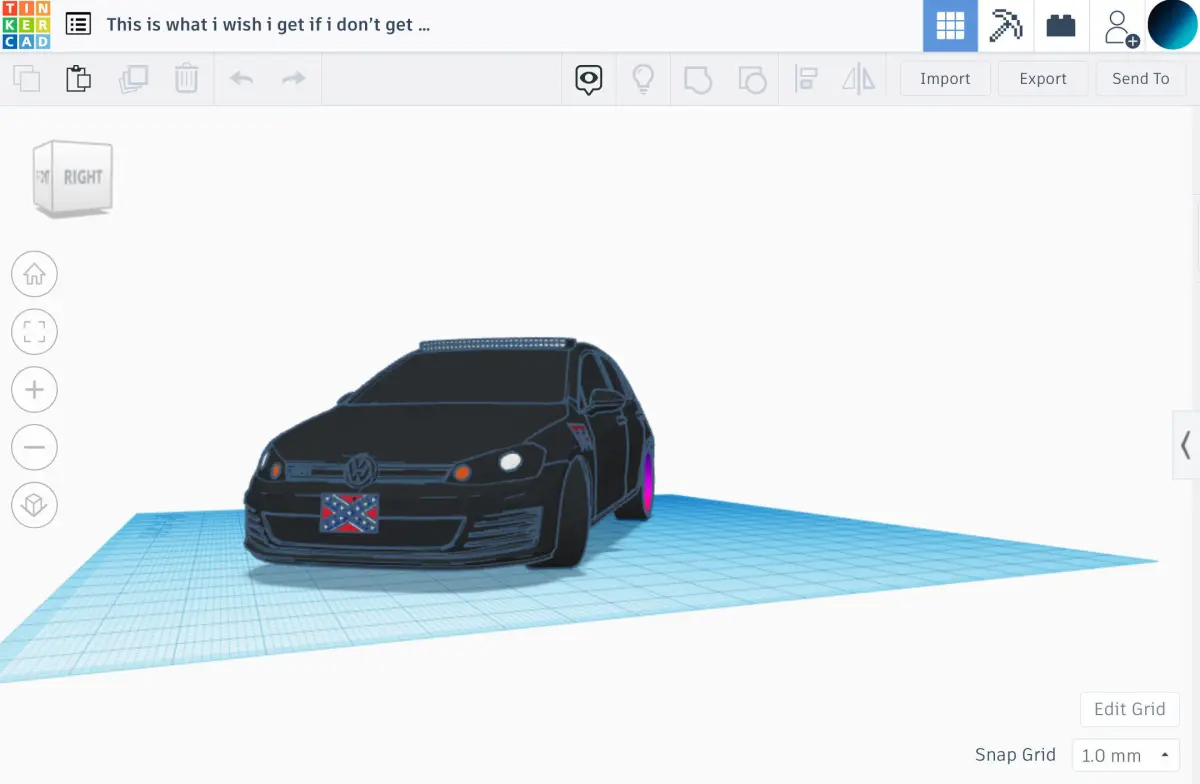Click the Copy toolbar icon
The image size is (1200, 784).
(27, 79)
